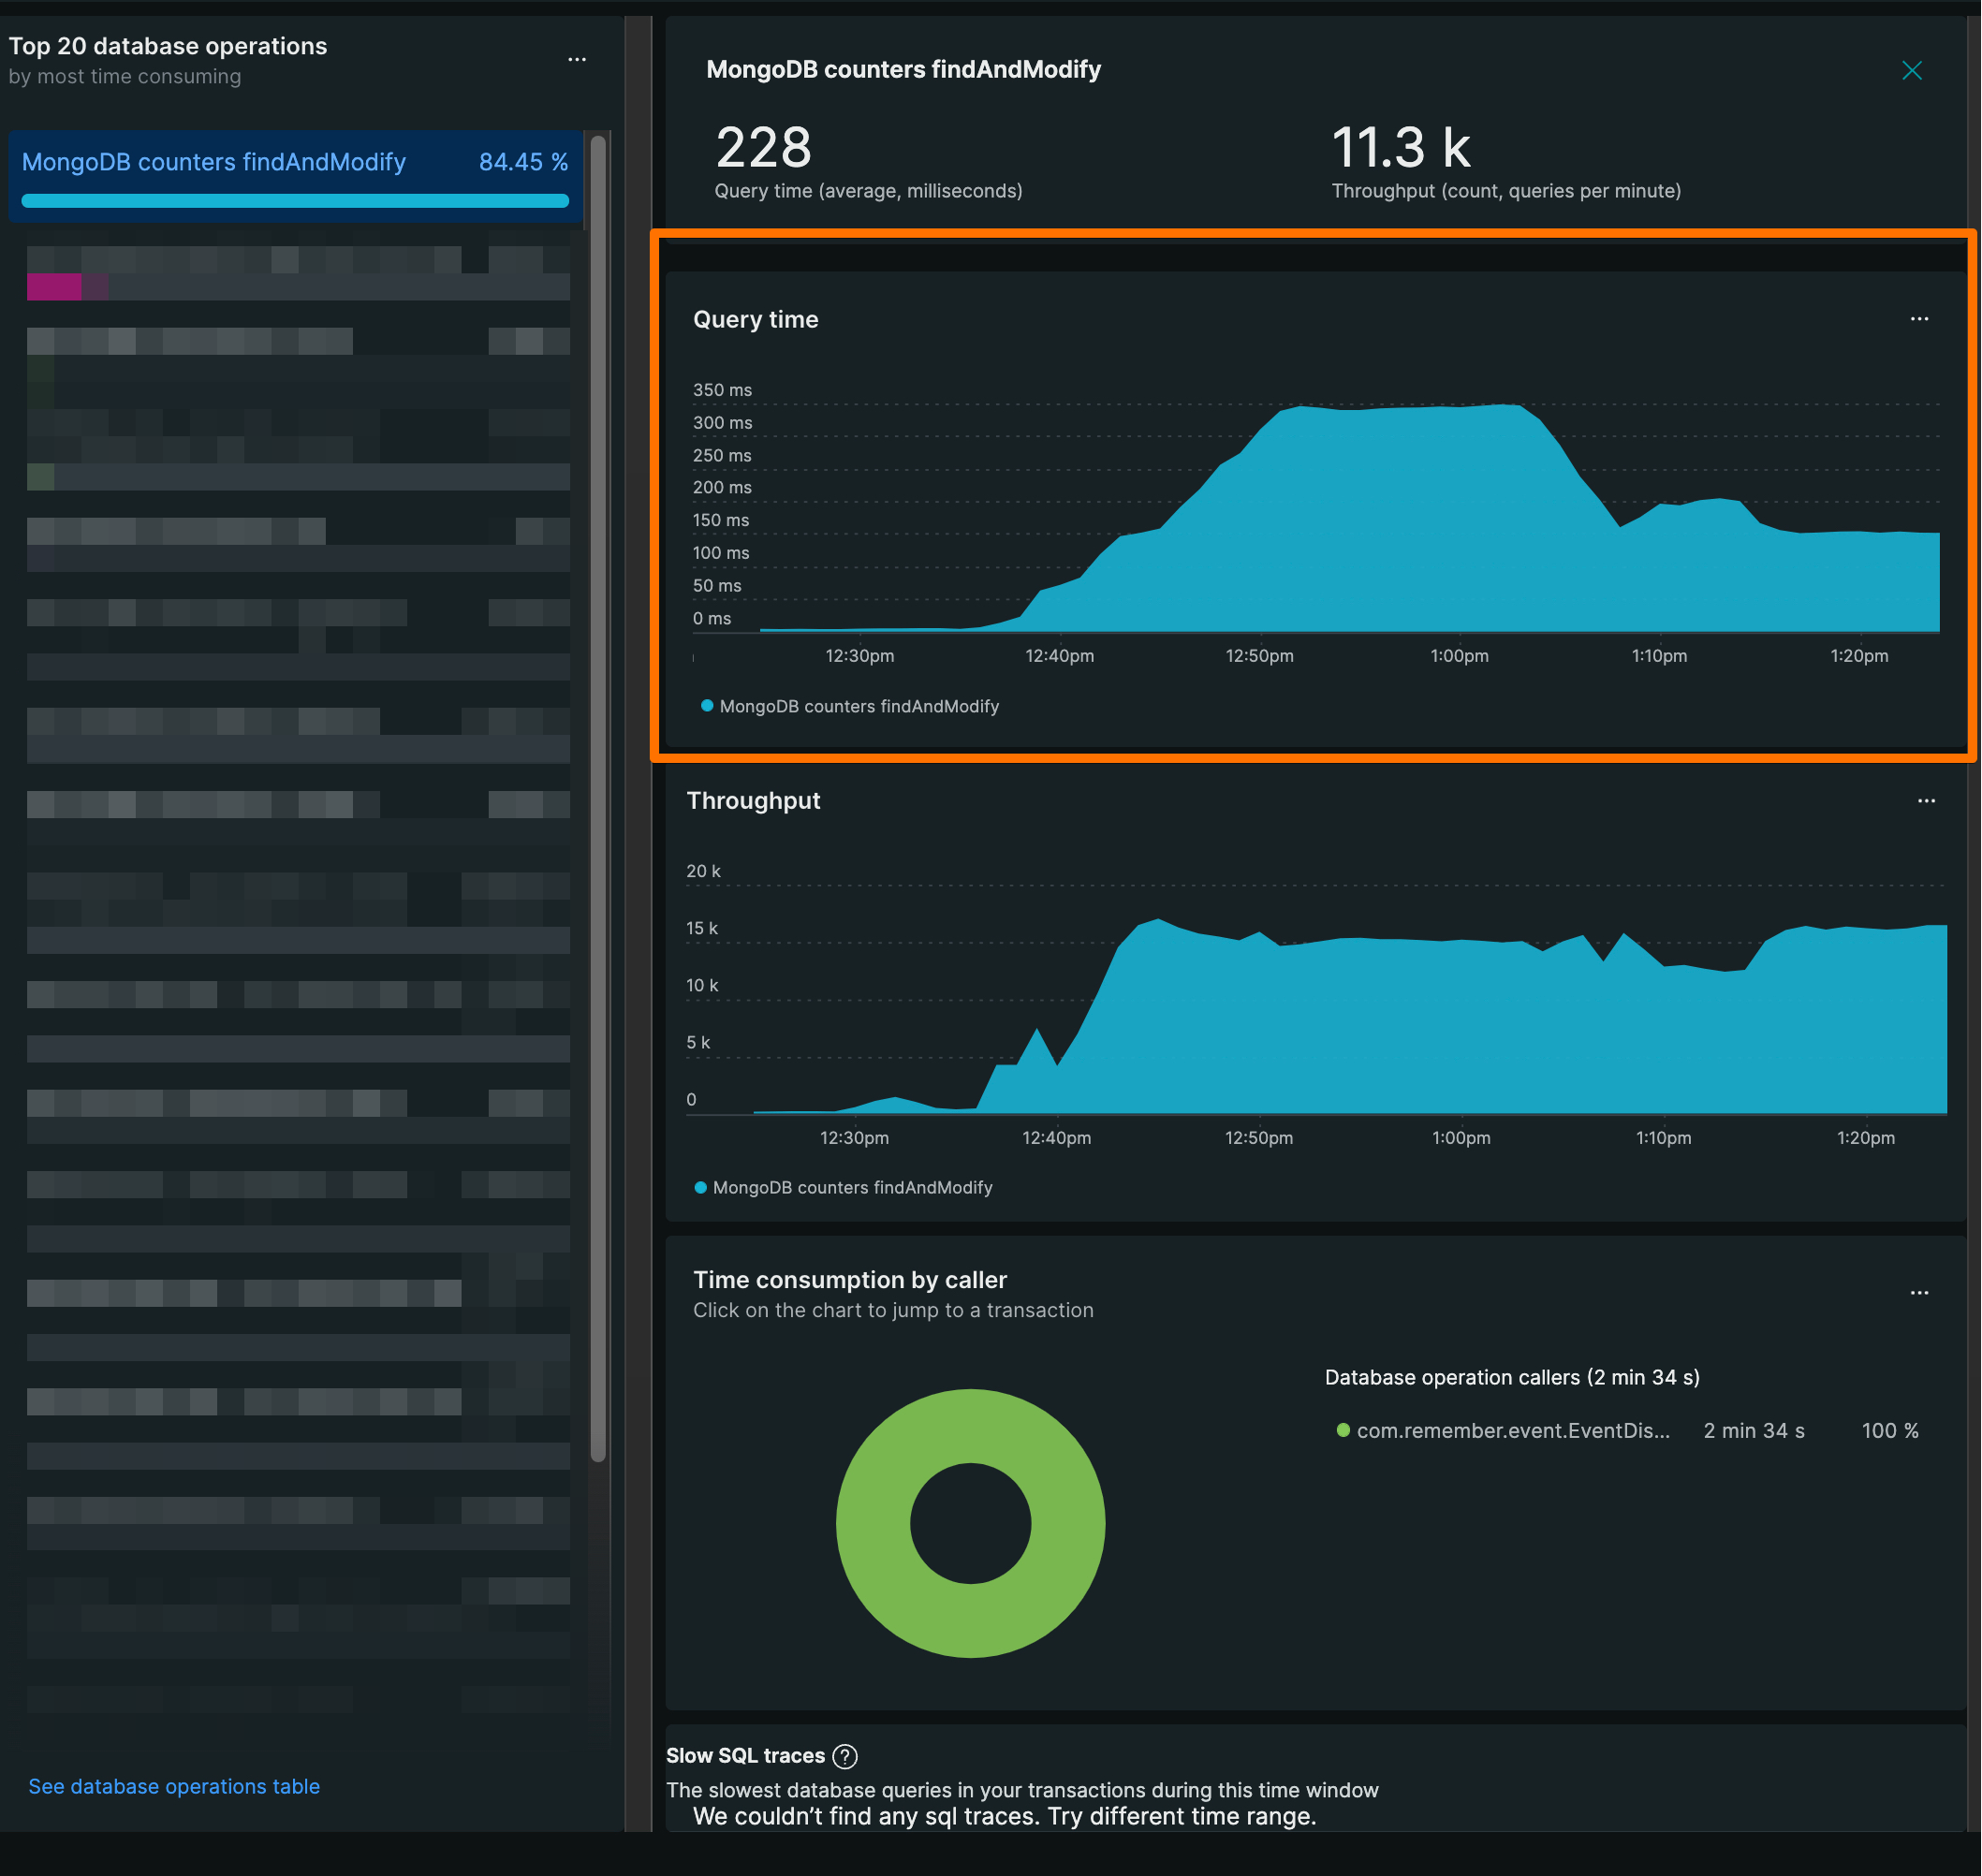Open the Time consumption by caller options menu
1982x1876 pixels.
1919,1293
